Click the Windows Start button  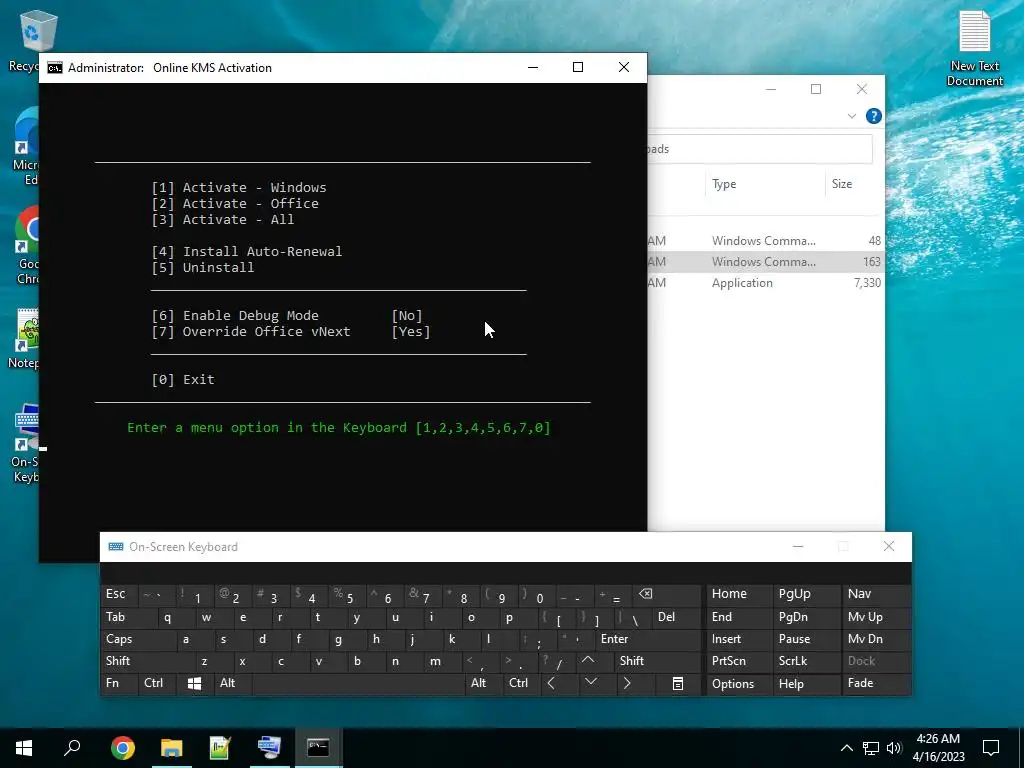pyautogui.click(x=24, y=748)
